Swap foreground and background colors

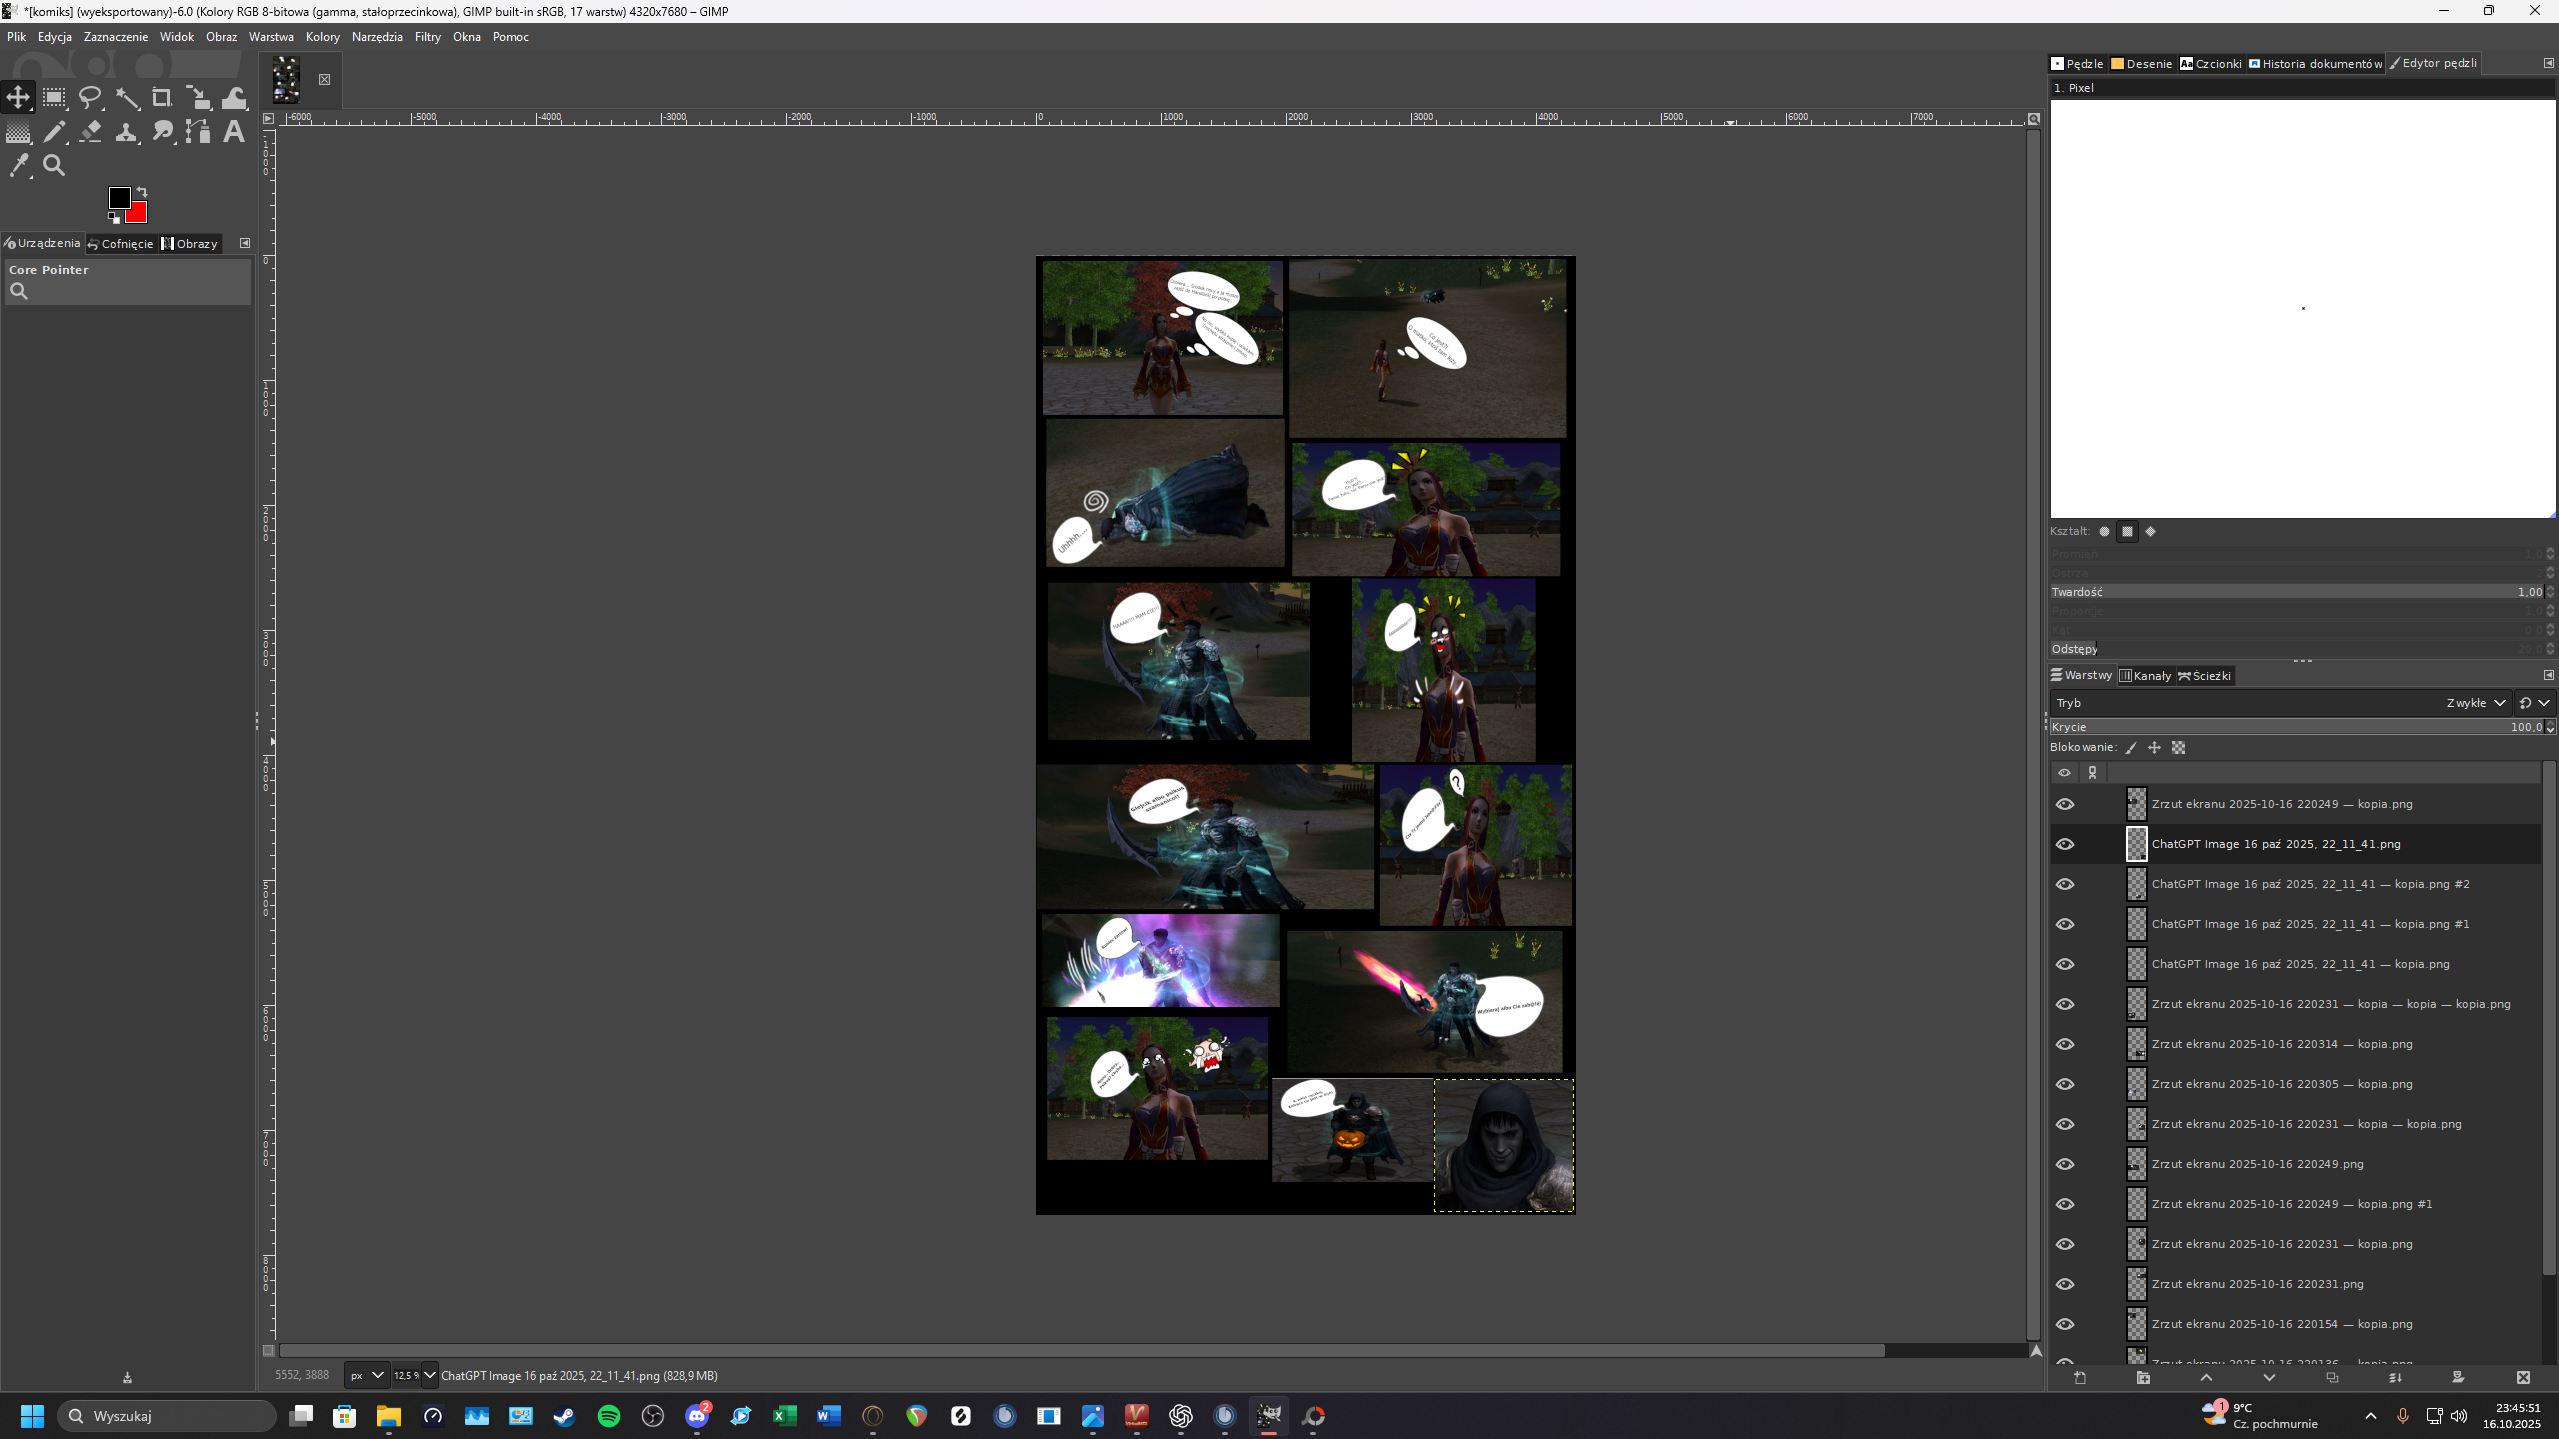pos(142,191)
